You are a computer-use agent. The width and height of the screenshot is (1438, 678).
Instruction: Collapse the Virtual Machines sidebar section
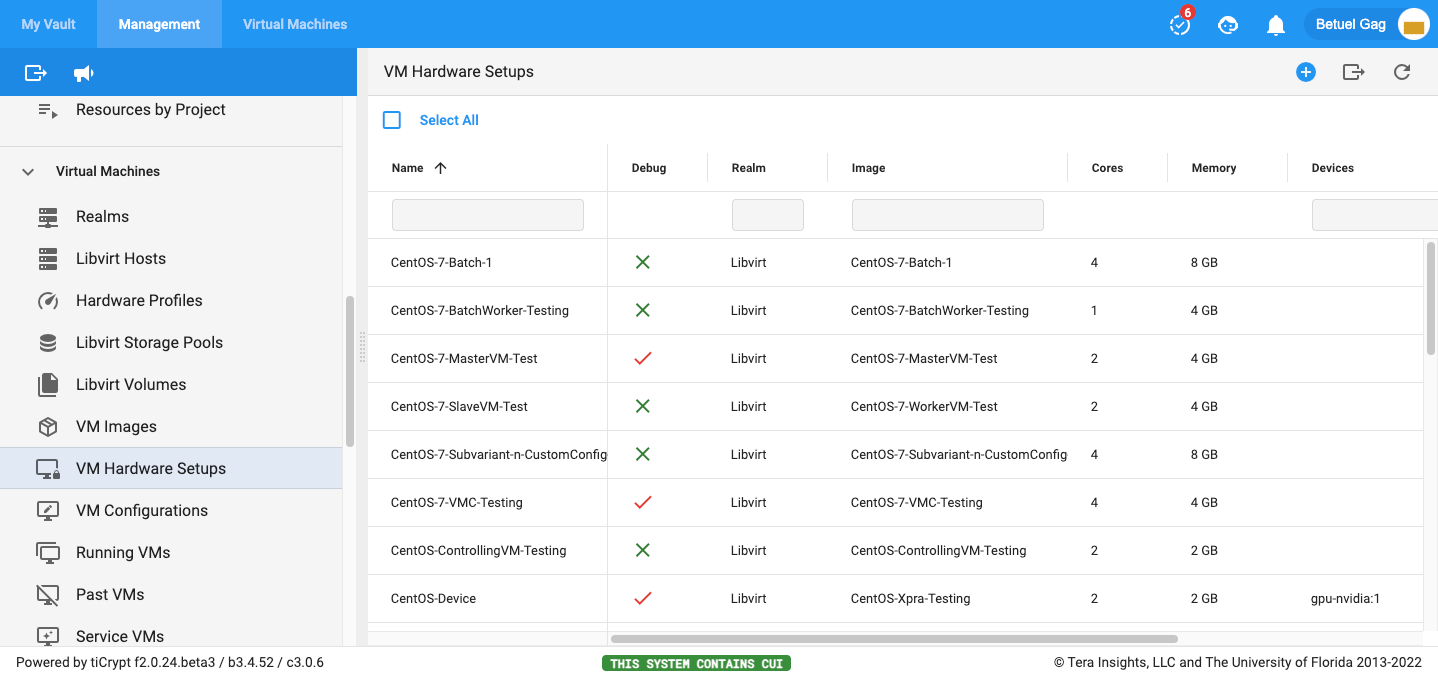click(x=28, y=172)
